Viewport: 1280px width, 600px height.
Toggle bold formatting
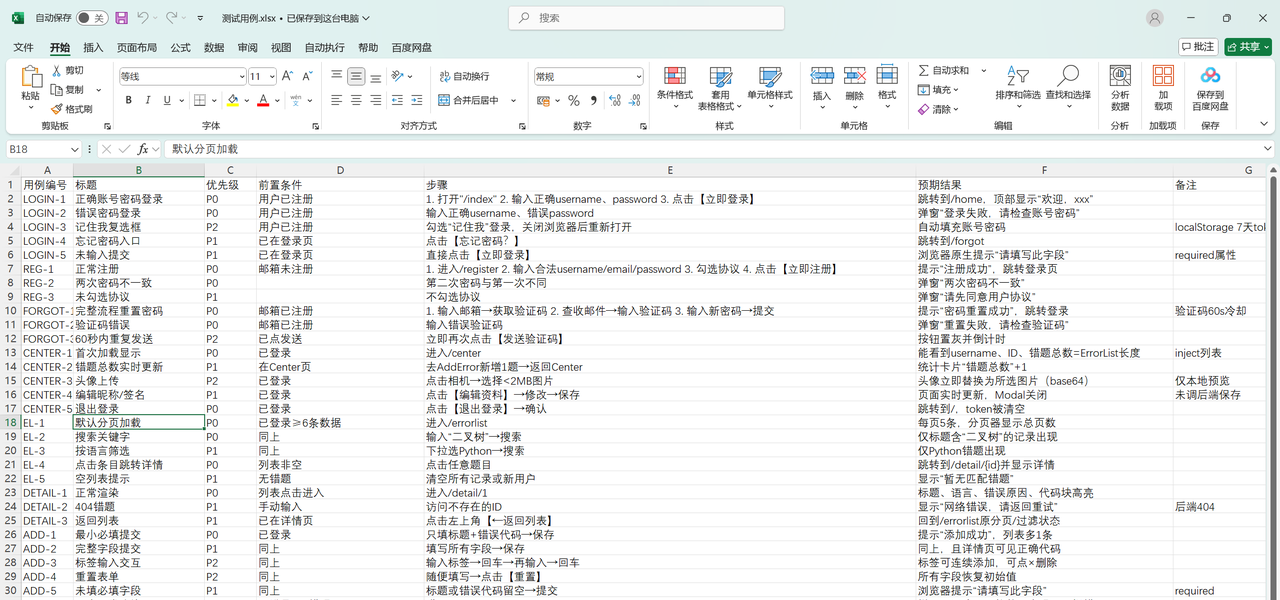pos(129,100)
